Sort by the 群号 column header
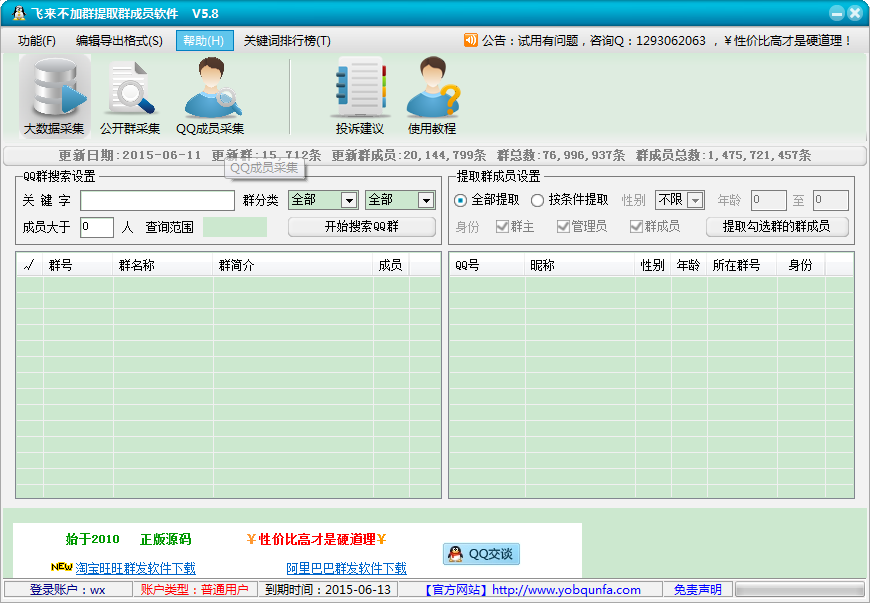870x603 pixels. [78, 265]
